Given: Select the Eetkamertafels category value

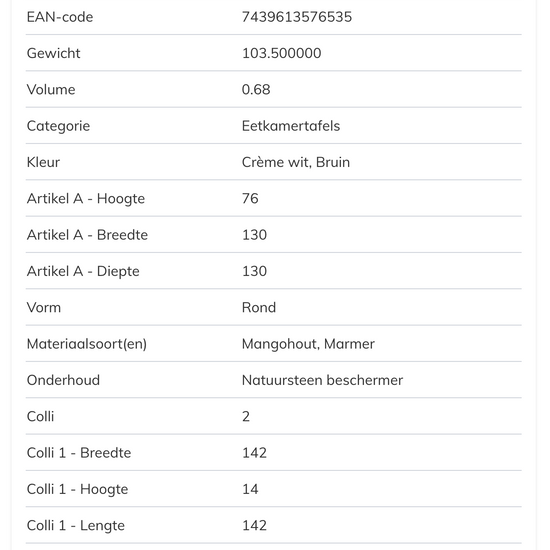Looking at the screenshot, I should click(291, 126).
